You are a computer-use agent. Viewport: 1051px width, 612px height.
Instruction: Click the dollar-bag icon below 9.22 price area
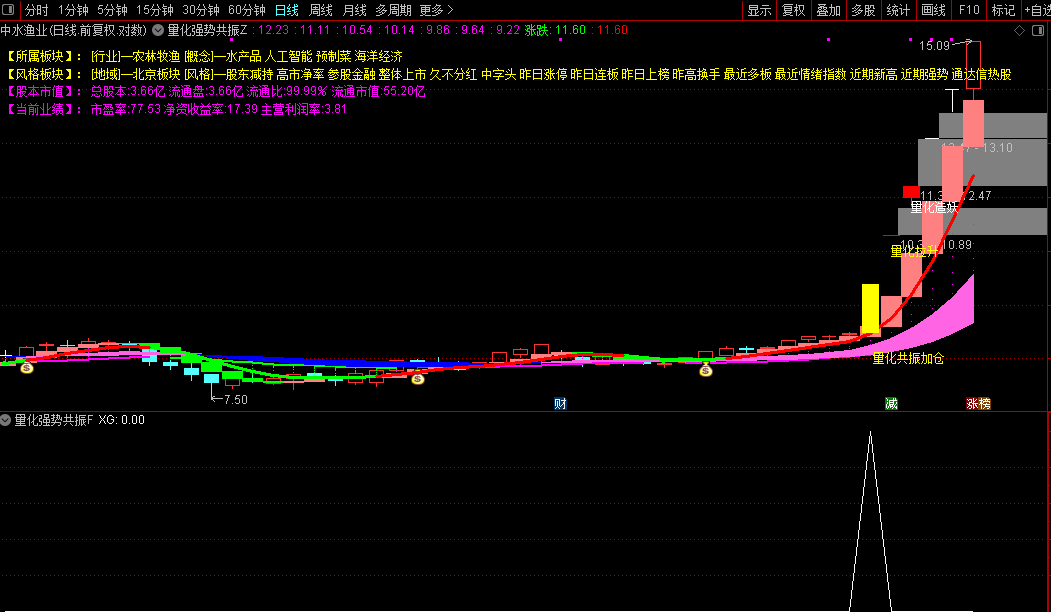point(706,370)
